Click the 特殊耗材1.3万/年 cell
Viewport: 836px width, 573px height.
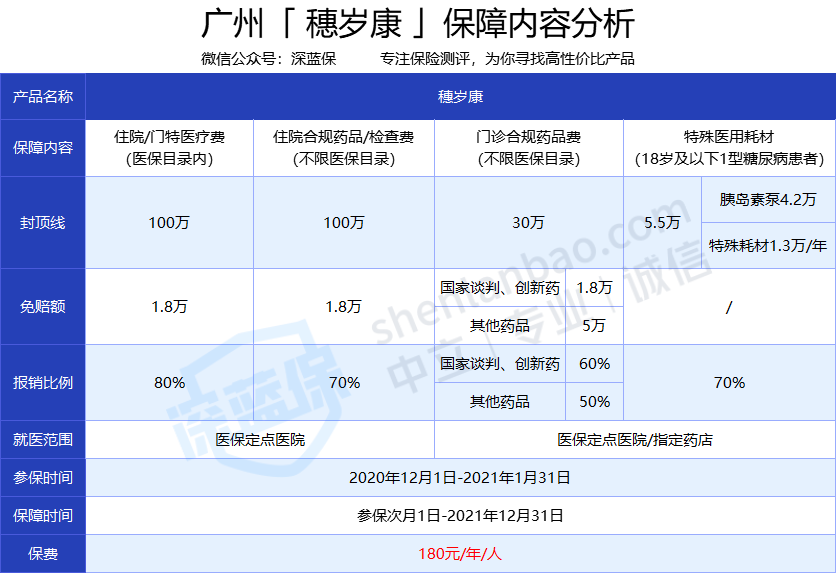768,245
